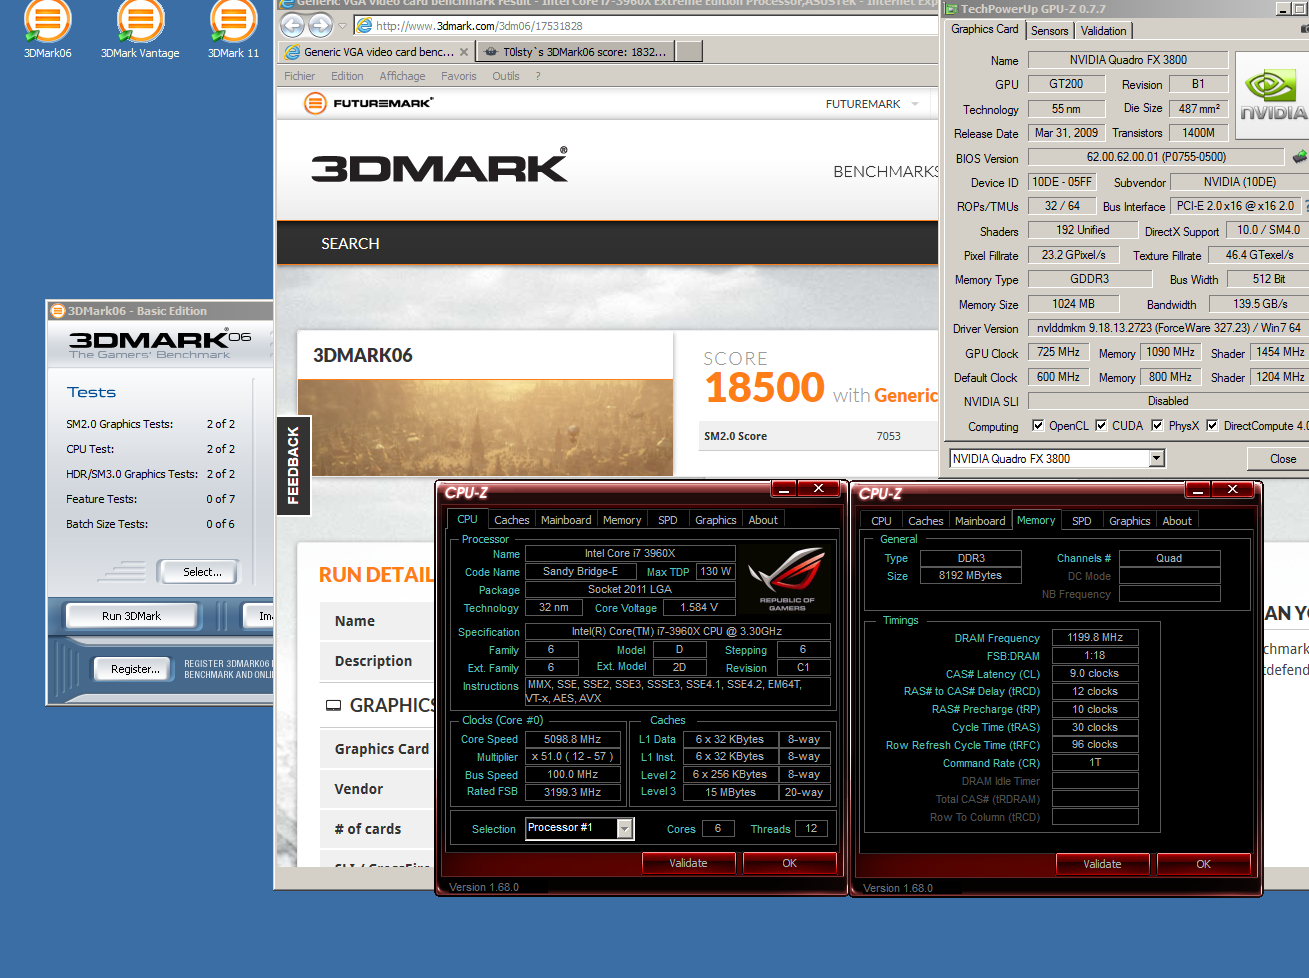Switch to the Validation tab in GPU-Z
This screenshot has width=1309, height=978.
(x=1104, y=31)
